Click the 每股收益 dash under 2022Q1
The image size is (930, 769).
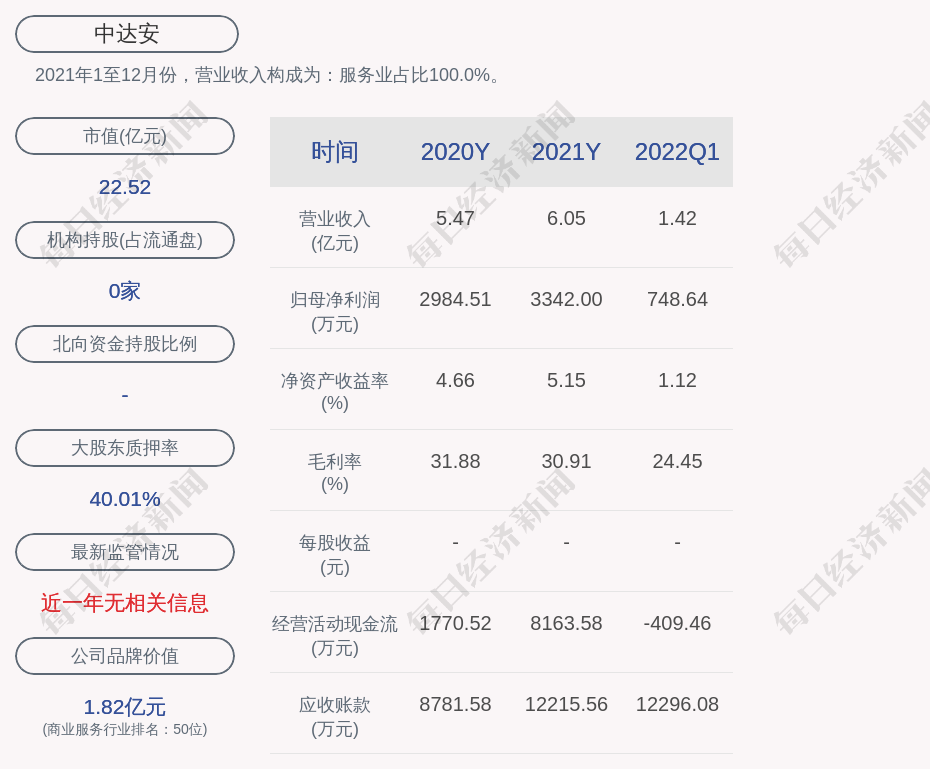click(x=677, y=543)
